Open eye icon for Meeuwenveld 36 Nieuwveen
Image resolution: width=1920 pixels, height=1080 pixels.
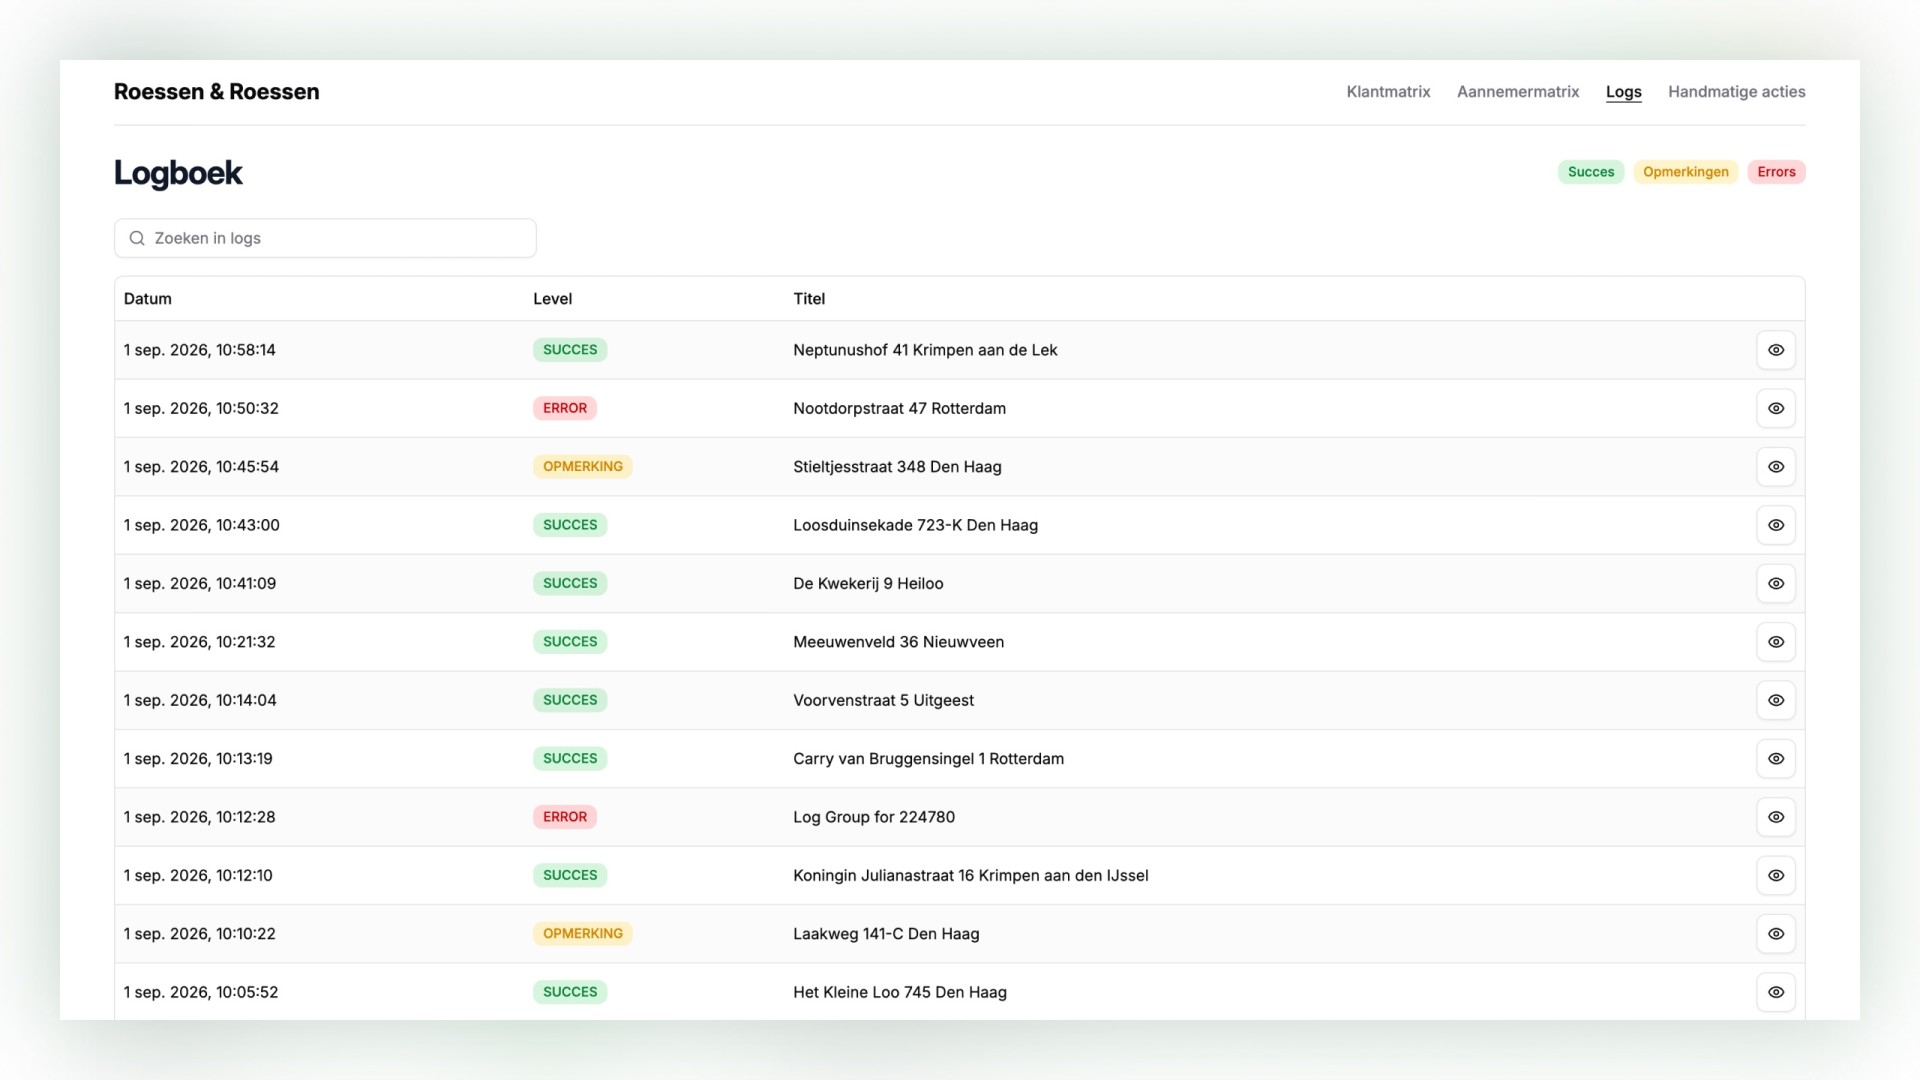point(1776,642)
